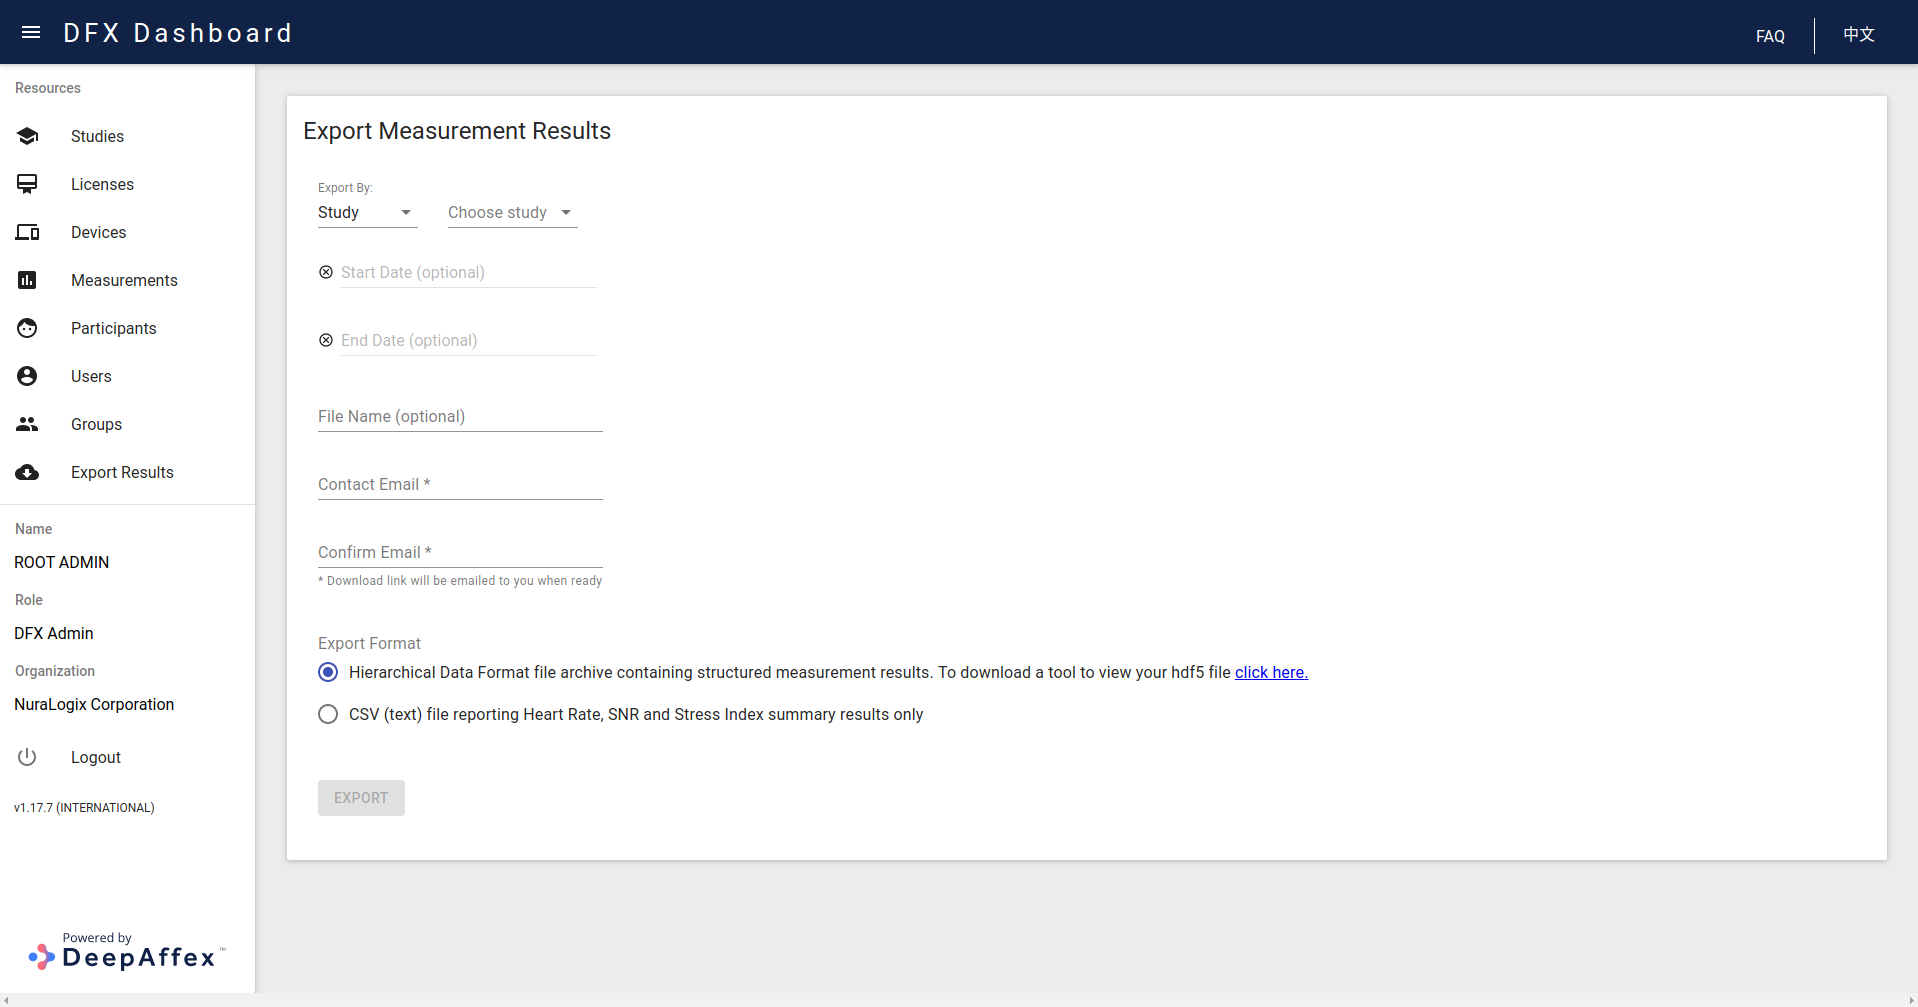Open the Choose study dropdown
Viewport: 1918px width, 1007px height.
click(x=512, y=212)
